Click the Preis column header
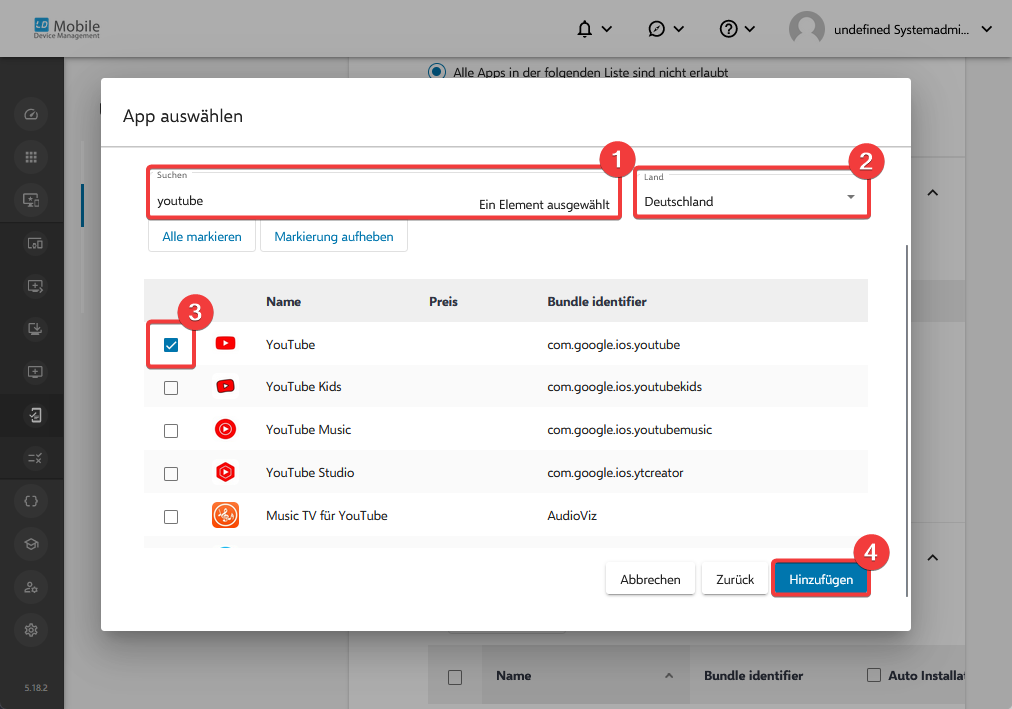The height and width of the screenshot is (709, 1012). (443, 301)
